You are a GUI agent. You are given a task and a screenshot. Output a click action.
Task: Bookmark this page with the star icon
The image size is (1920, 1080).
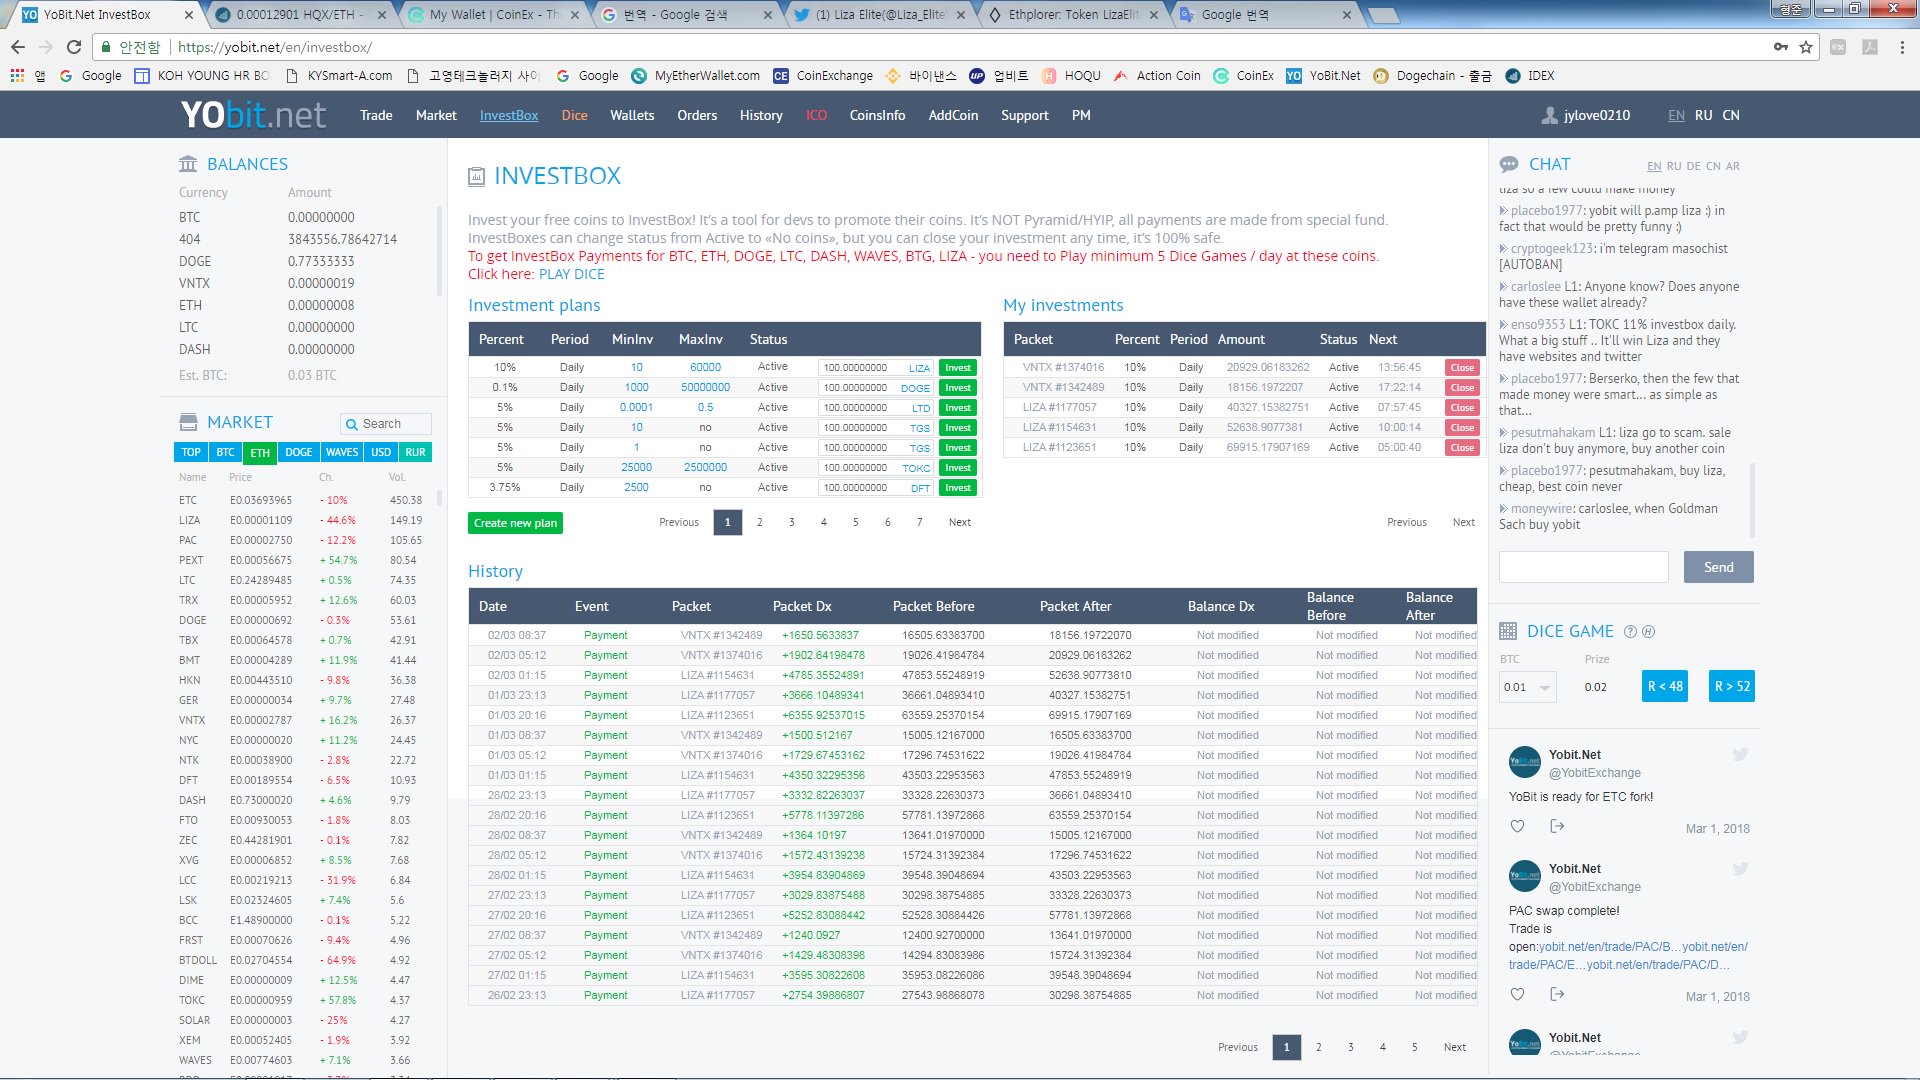click(1806, 47)
